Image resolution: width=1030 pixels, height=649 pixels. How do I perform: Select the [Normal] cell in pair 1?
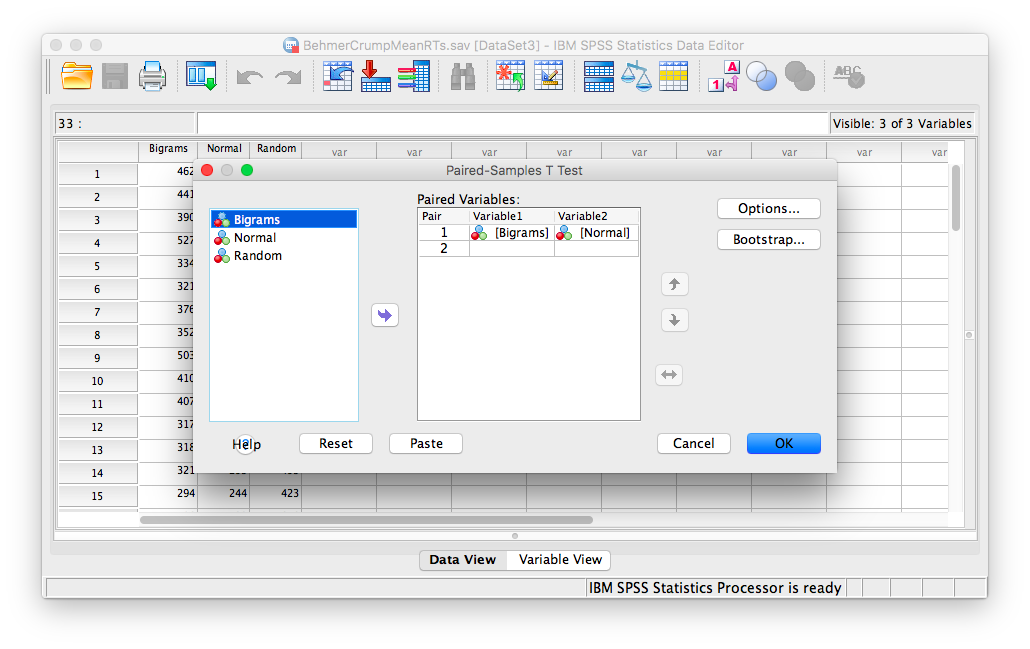click(596, 233)
